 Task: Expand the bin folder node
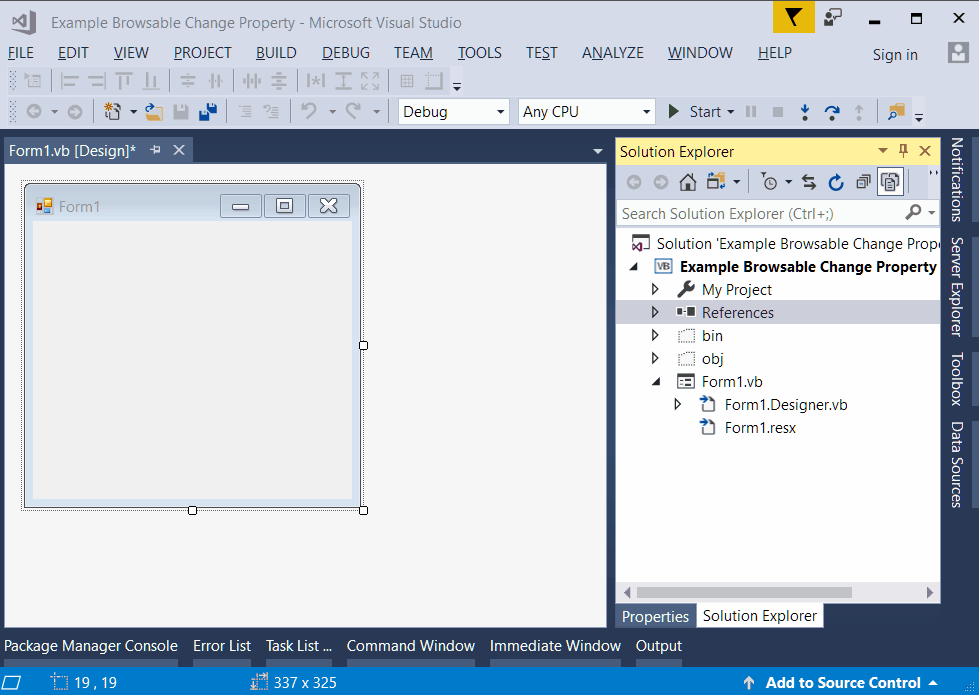pos(655,335)
